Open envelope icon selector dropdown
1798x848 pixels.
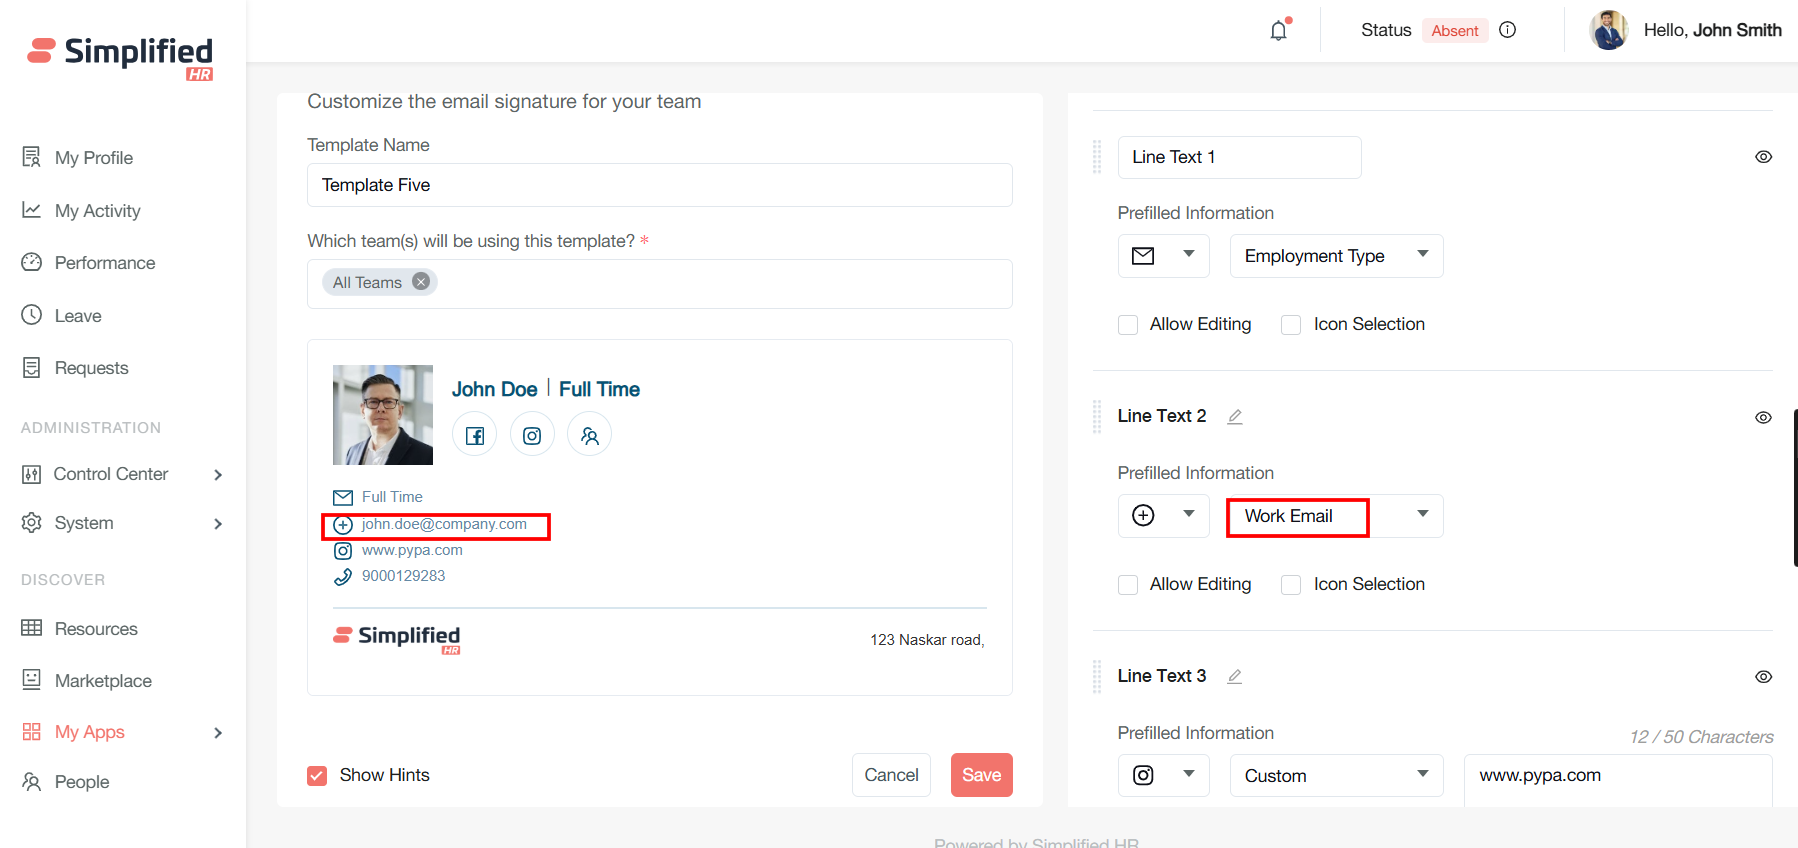pos(1163,256)
